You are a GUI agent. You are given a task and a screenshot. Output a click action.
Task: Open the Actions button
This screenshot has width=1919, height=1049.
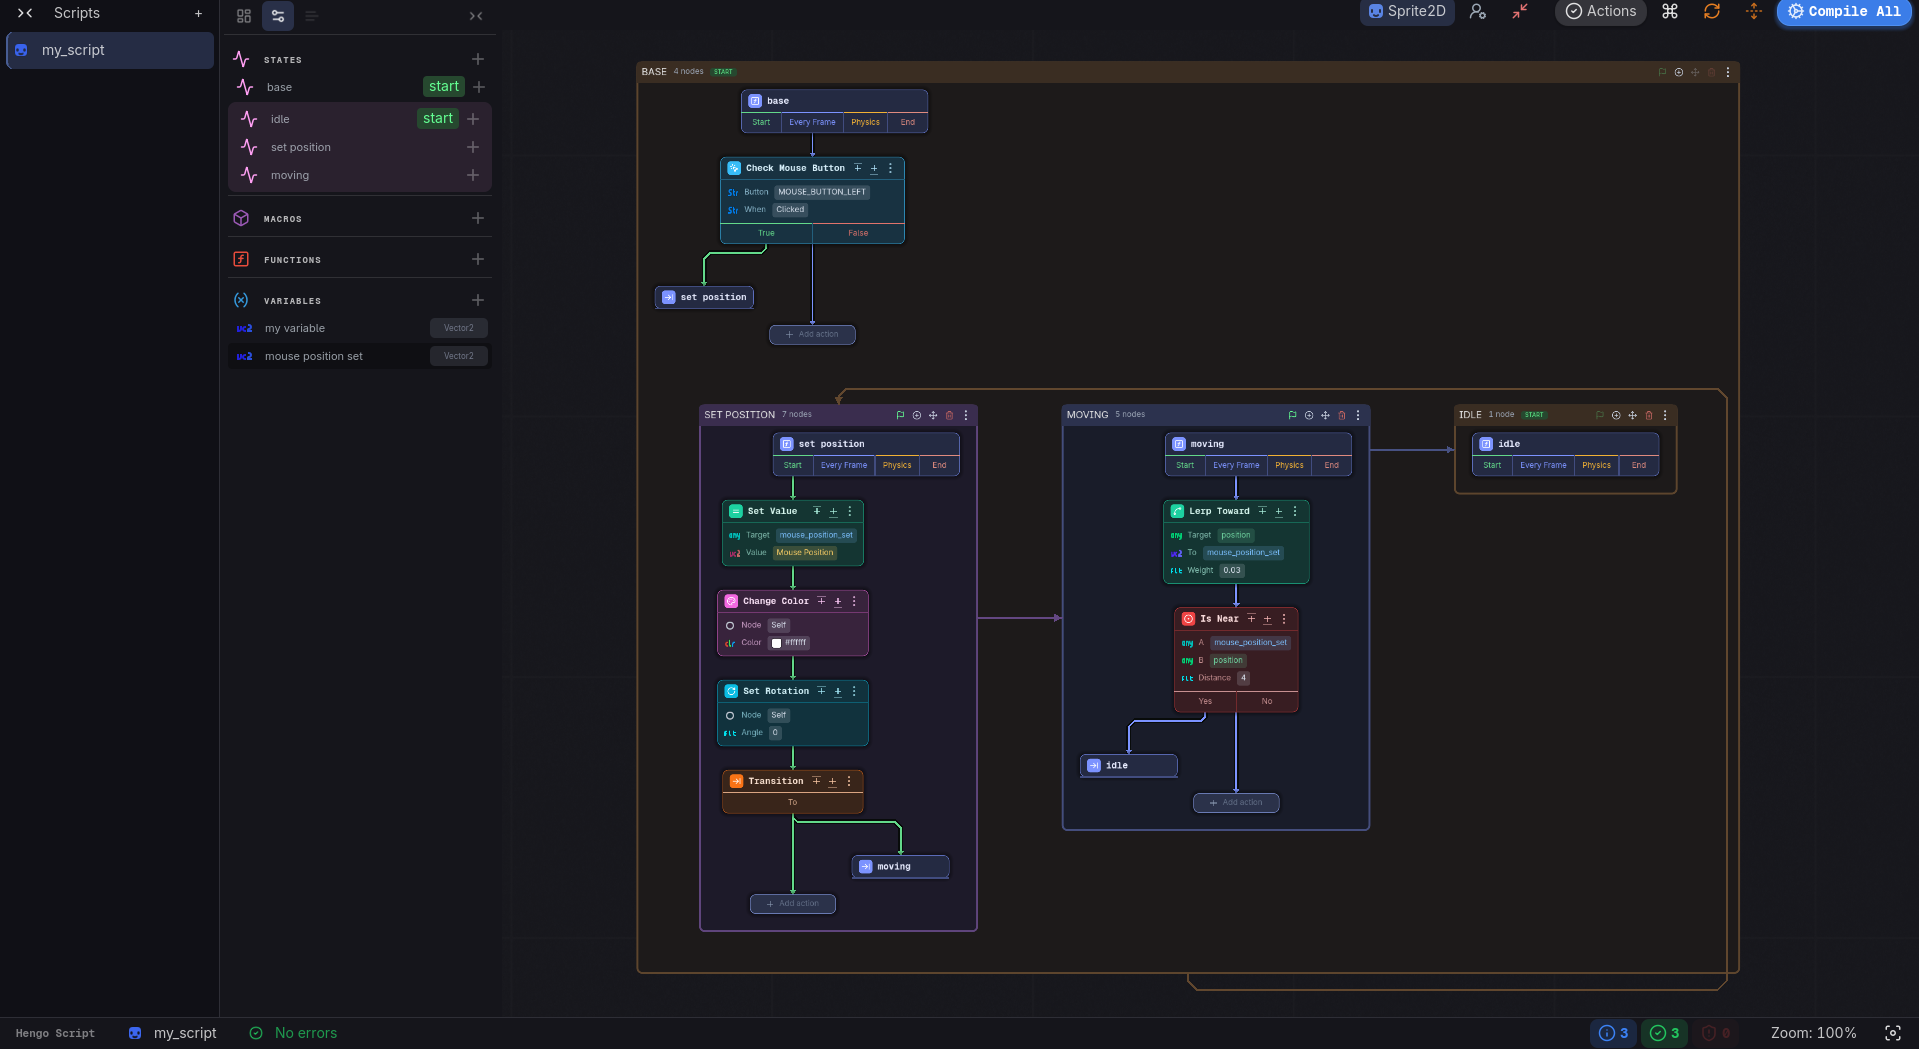pos(1601,12)
